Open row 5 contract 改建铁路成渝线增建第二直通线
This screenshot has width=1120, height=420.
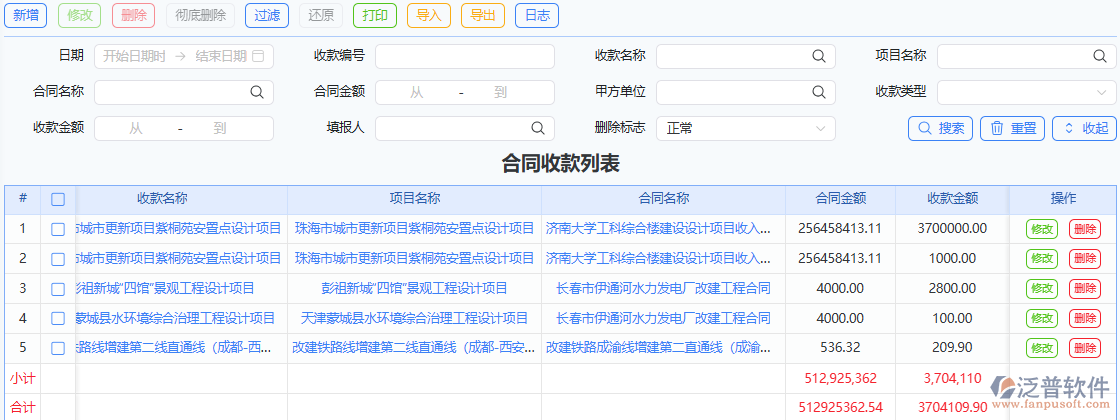pos(659,348)
